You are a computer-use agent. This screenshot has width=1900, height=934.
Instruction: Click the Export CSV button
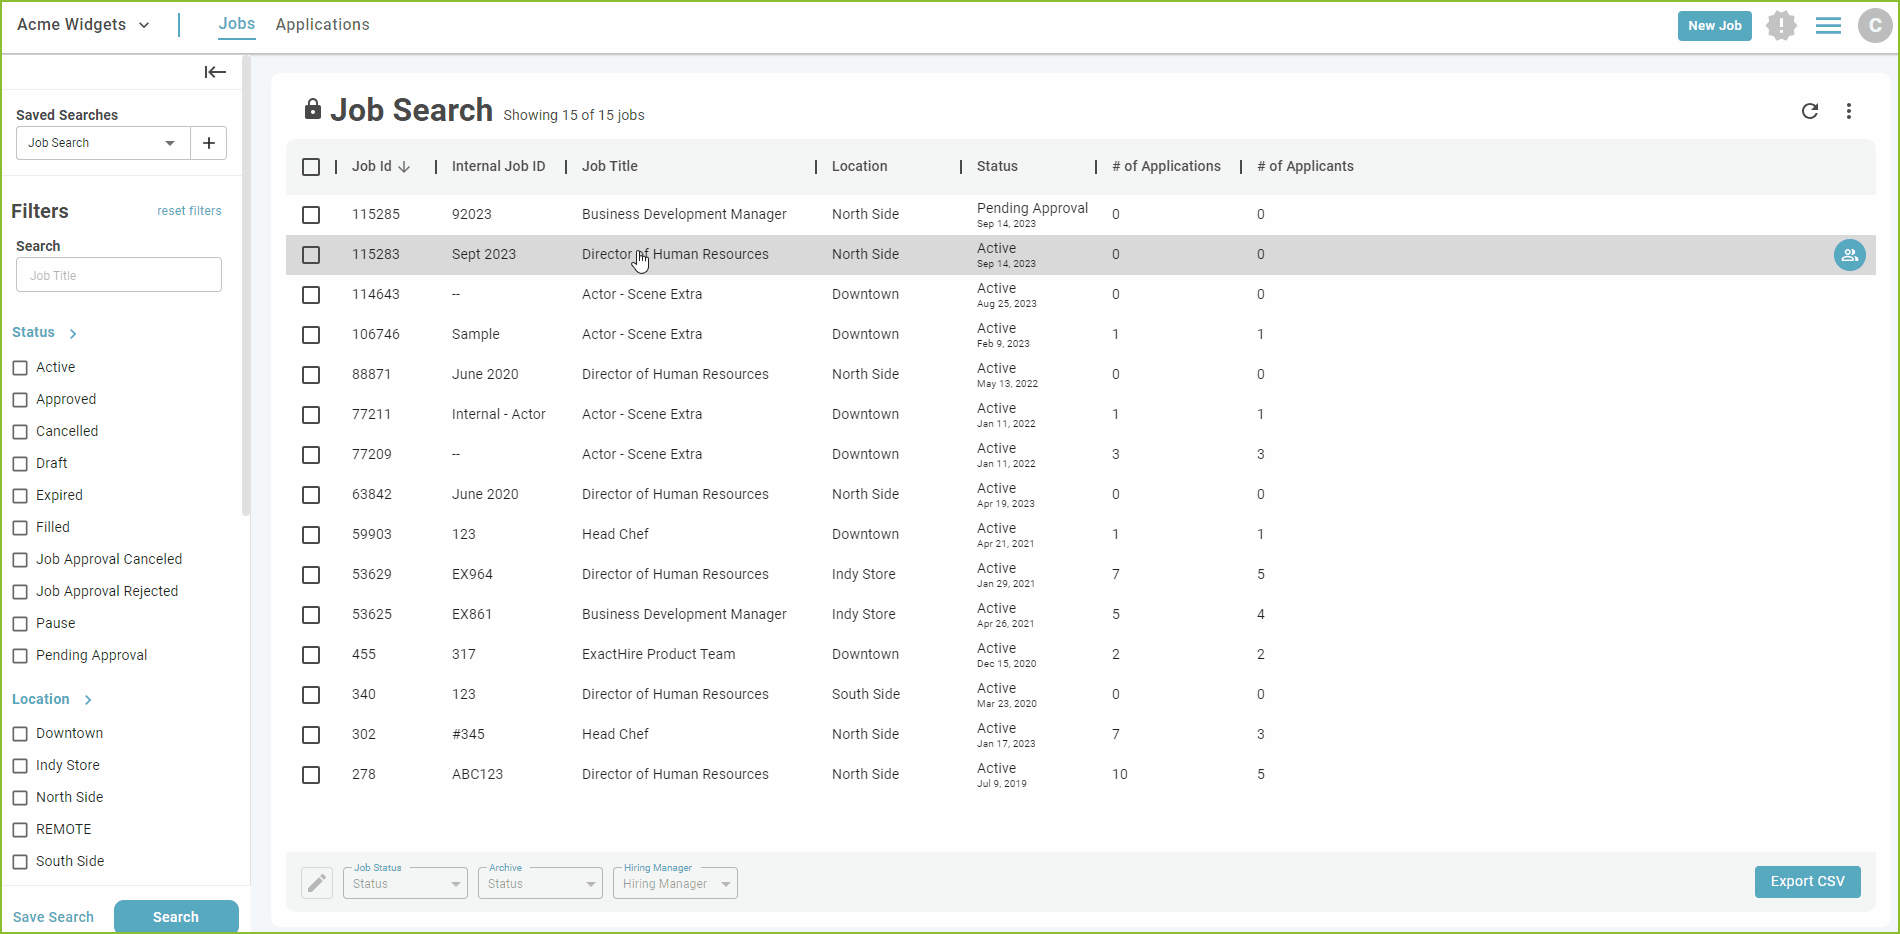pos(1808,882)
